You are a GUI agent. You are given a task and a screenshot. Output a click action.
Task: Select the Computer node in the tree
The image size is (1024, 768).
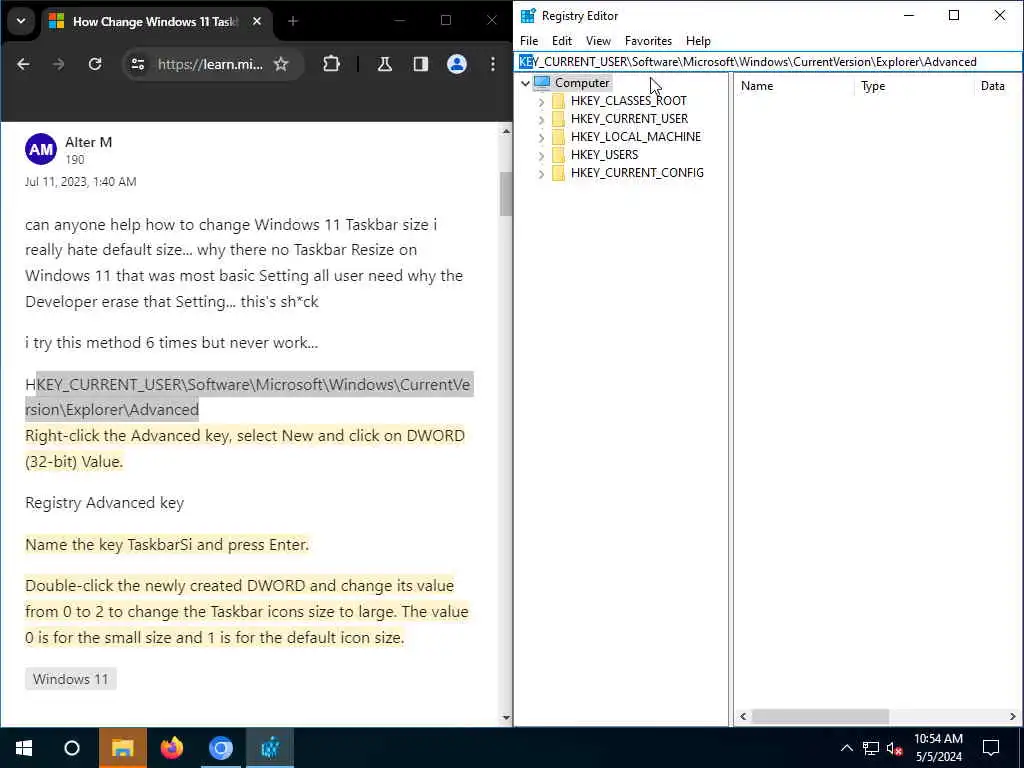(x=582, y=83)
